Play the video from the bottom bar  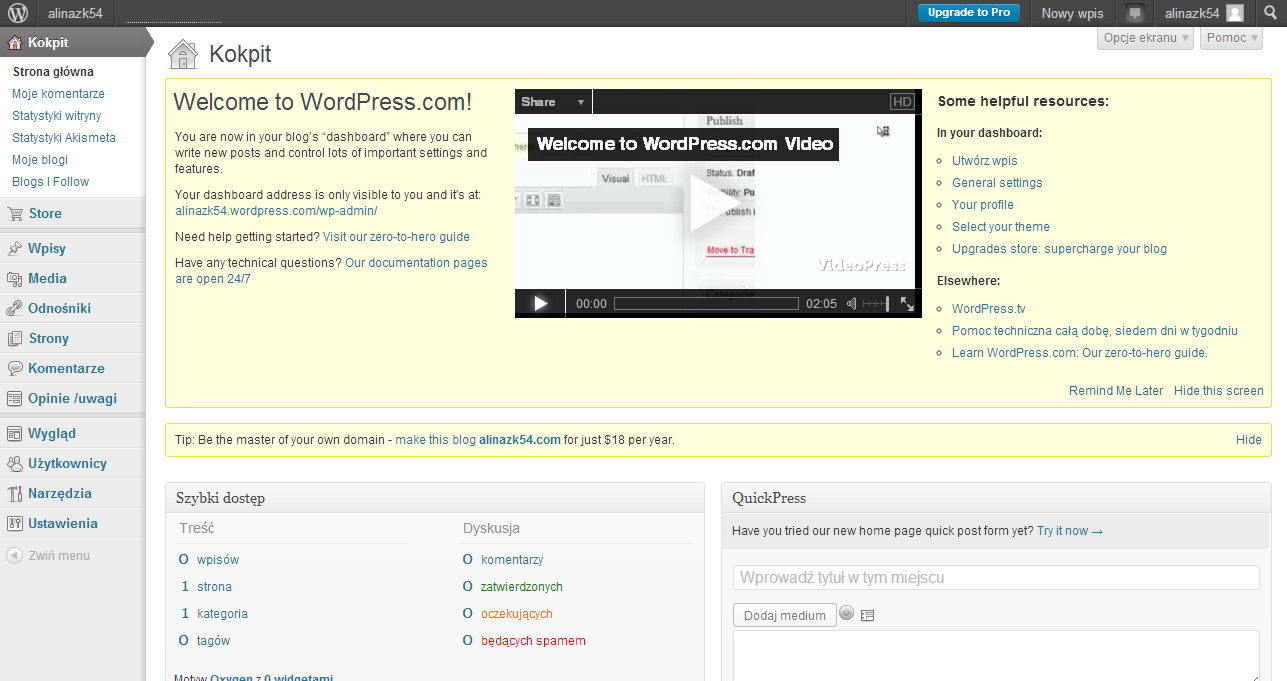pos(540,303)
